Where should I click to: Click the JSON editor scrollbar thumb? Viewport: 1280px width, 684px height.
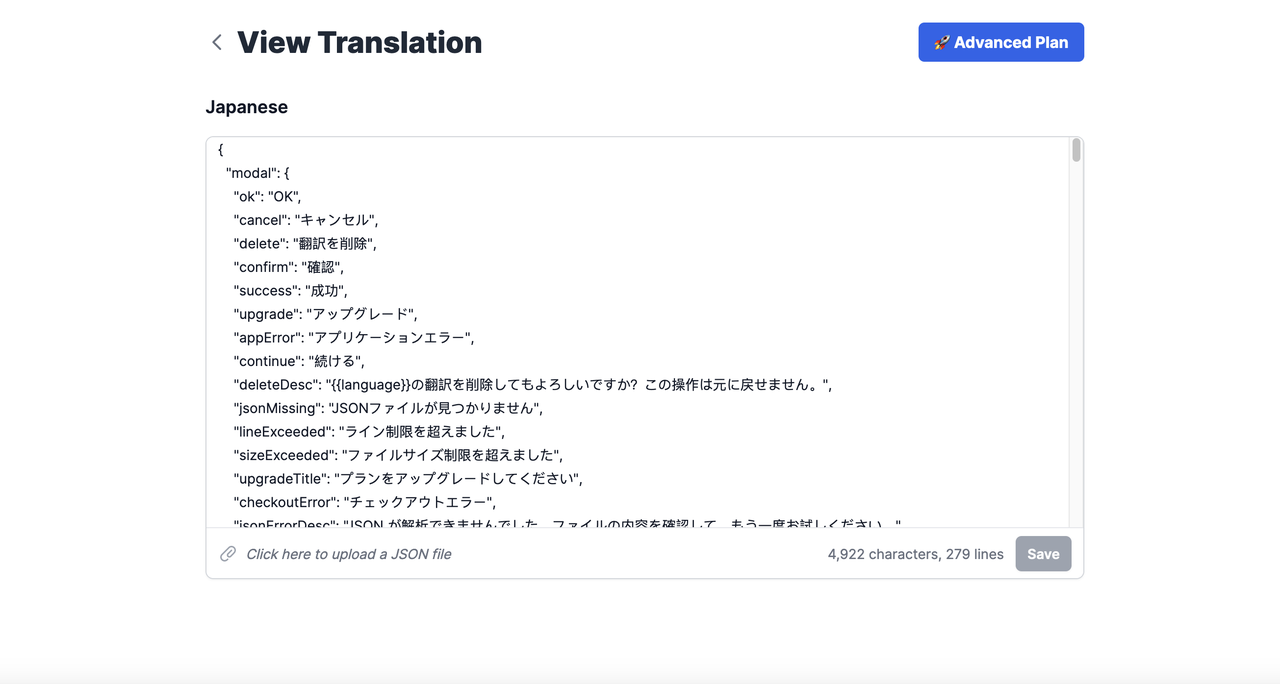(1076, 150)
